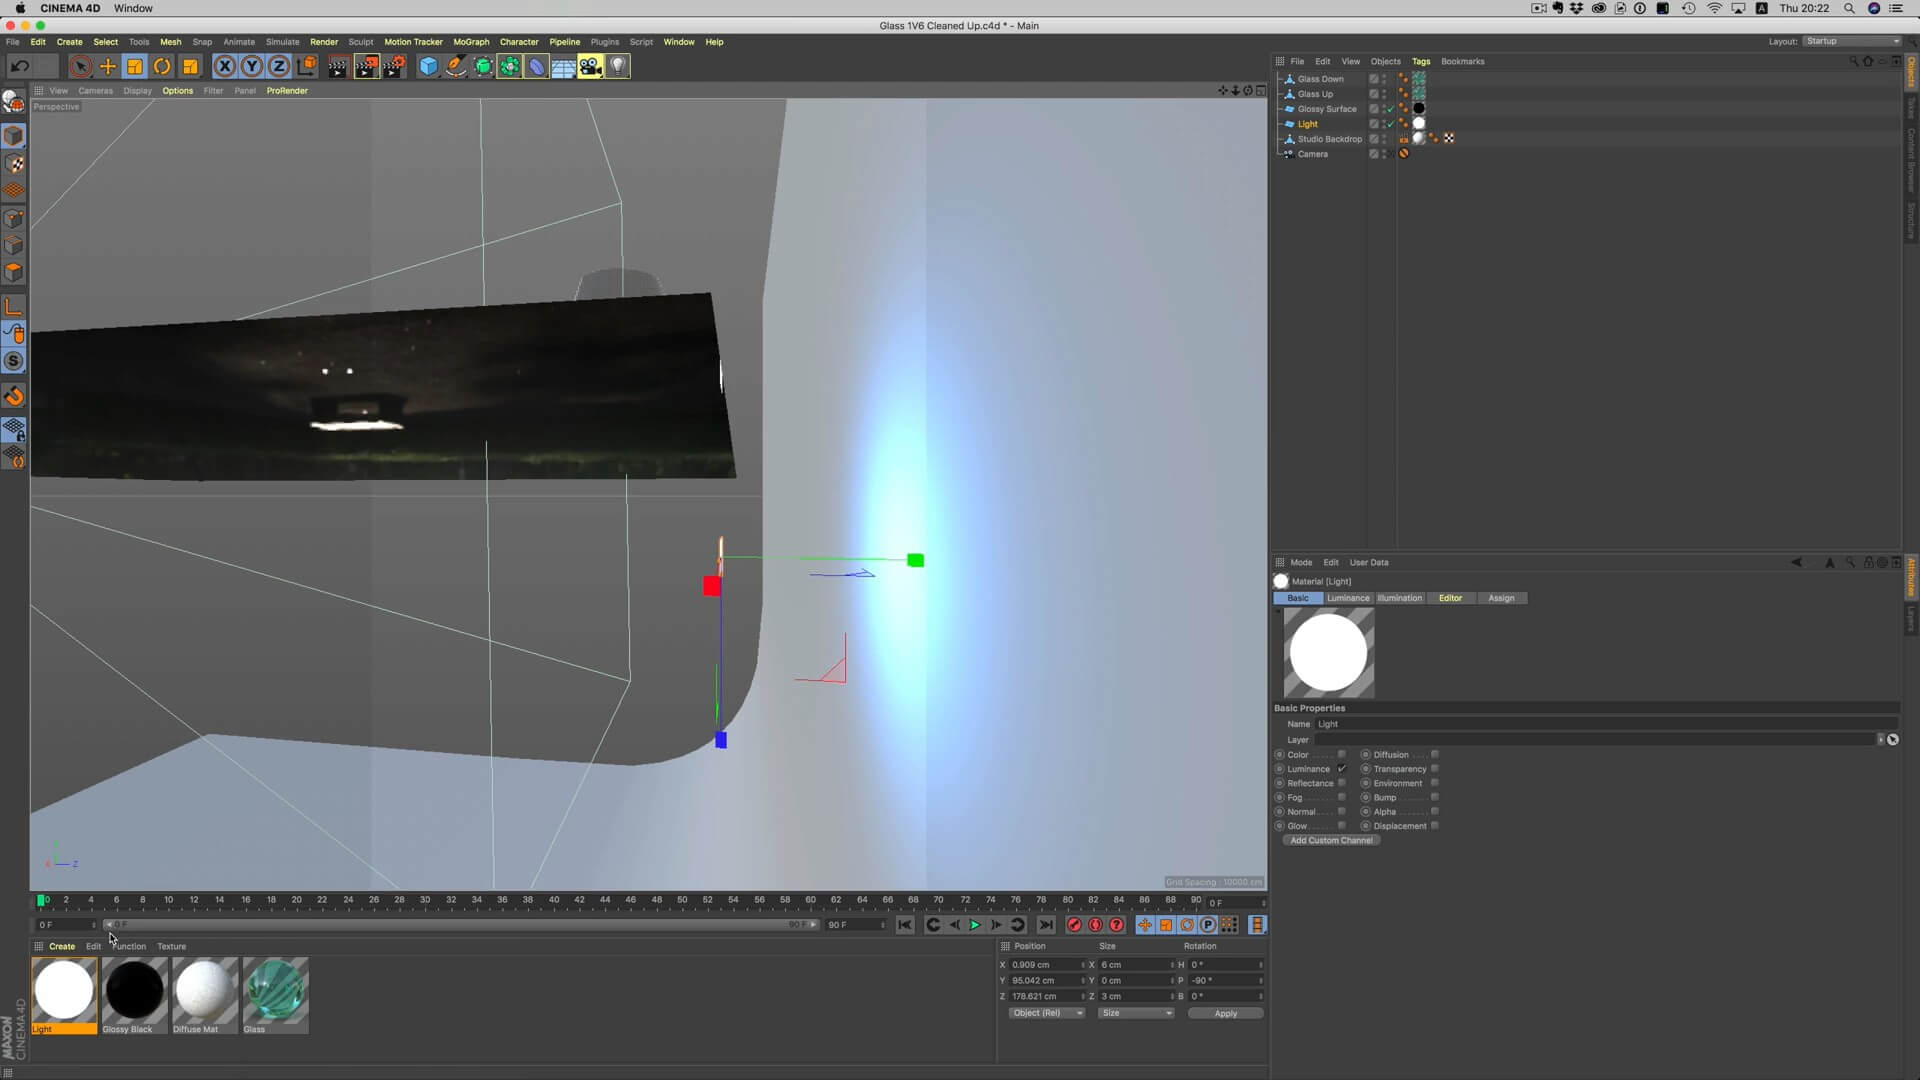Add a Cube primitive object

[x=428, y=66]
